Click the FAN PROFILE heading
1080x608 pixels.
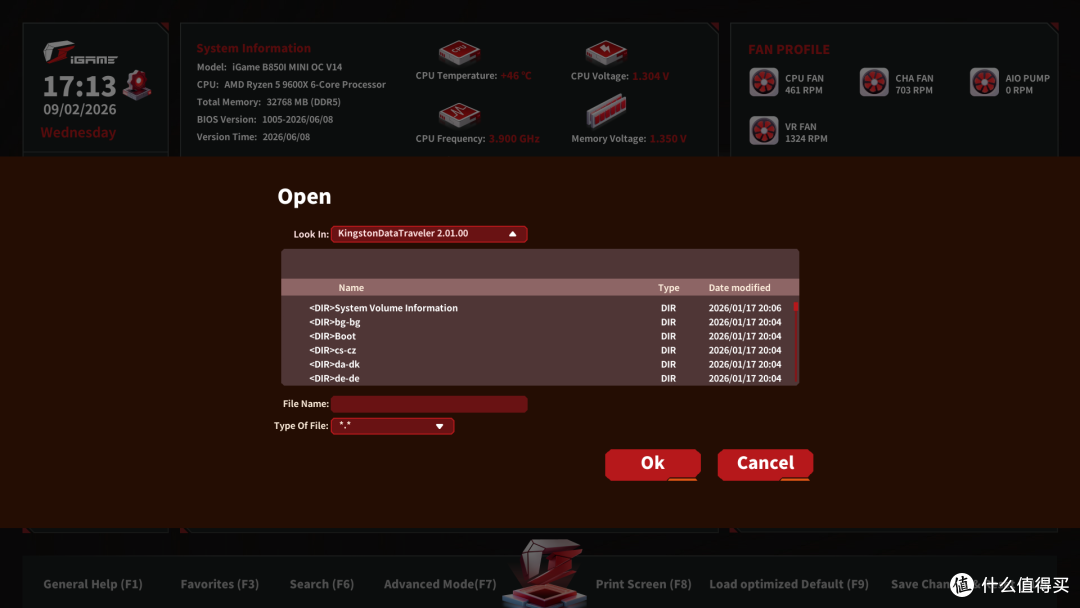click(x=789, y=50)
